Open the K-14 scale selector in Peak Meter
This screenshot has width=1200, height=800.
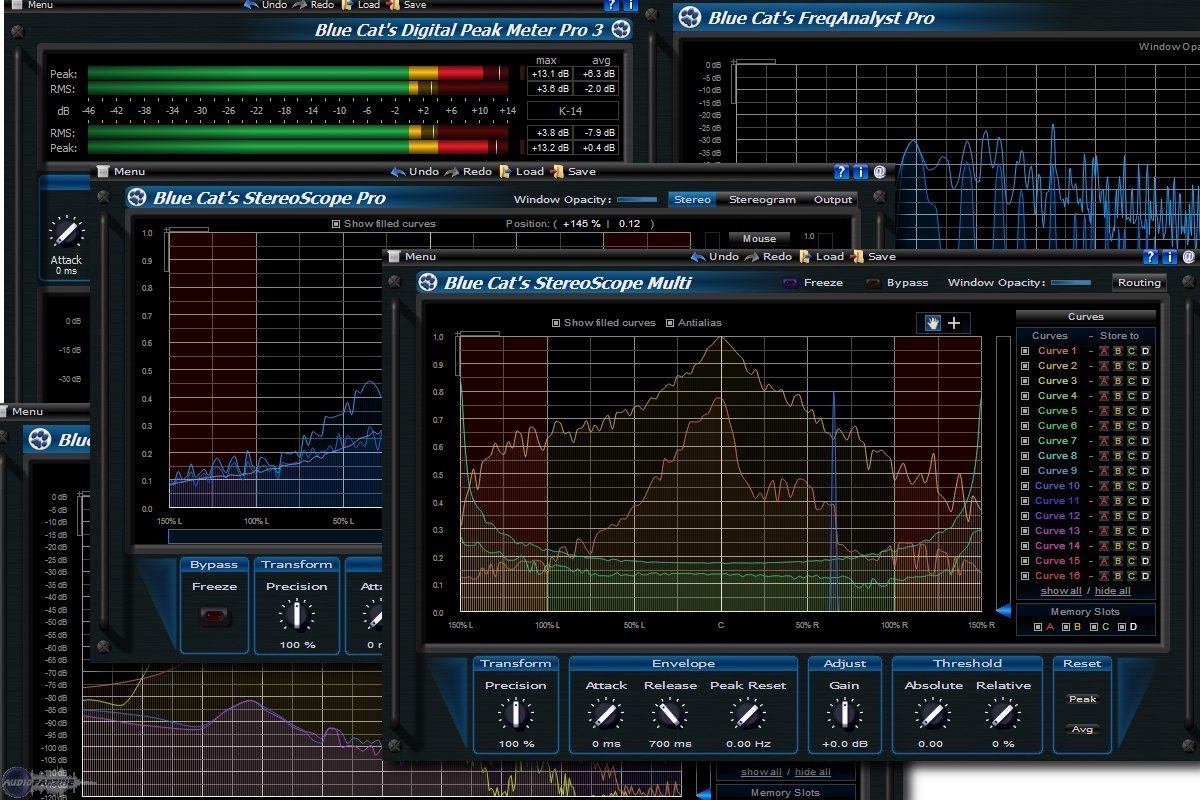572,111
